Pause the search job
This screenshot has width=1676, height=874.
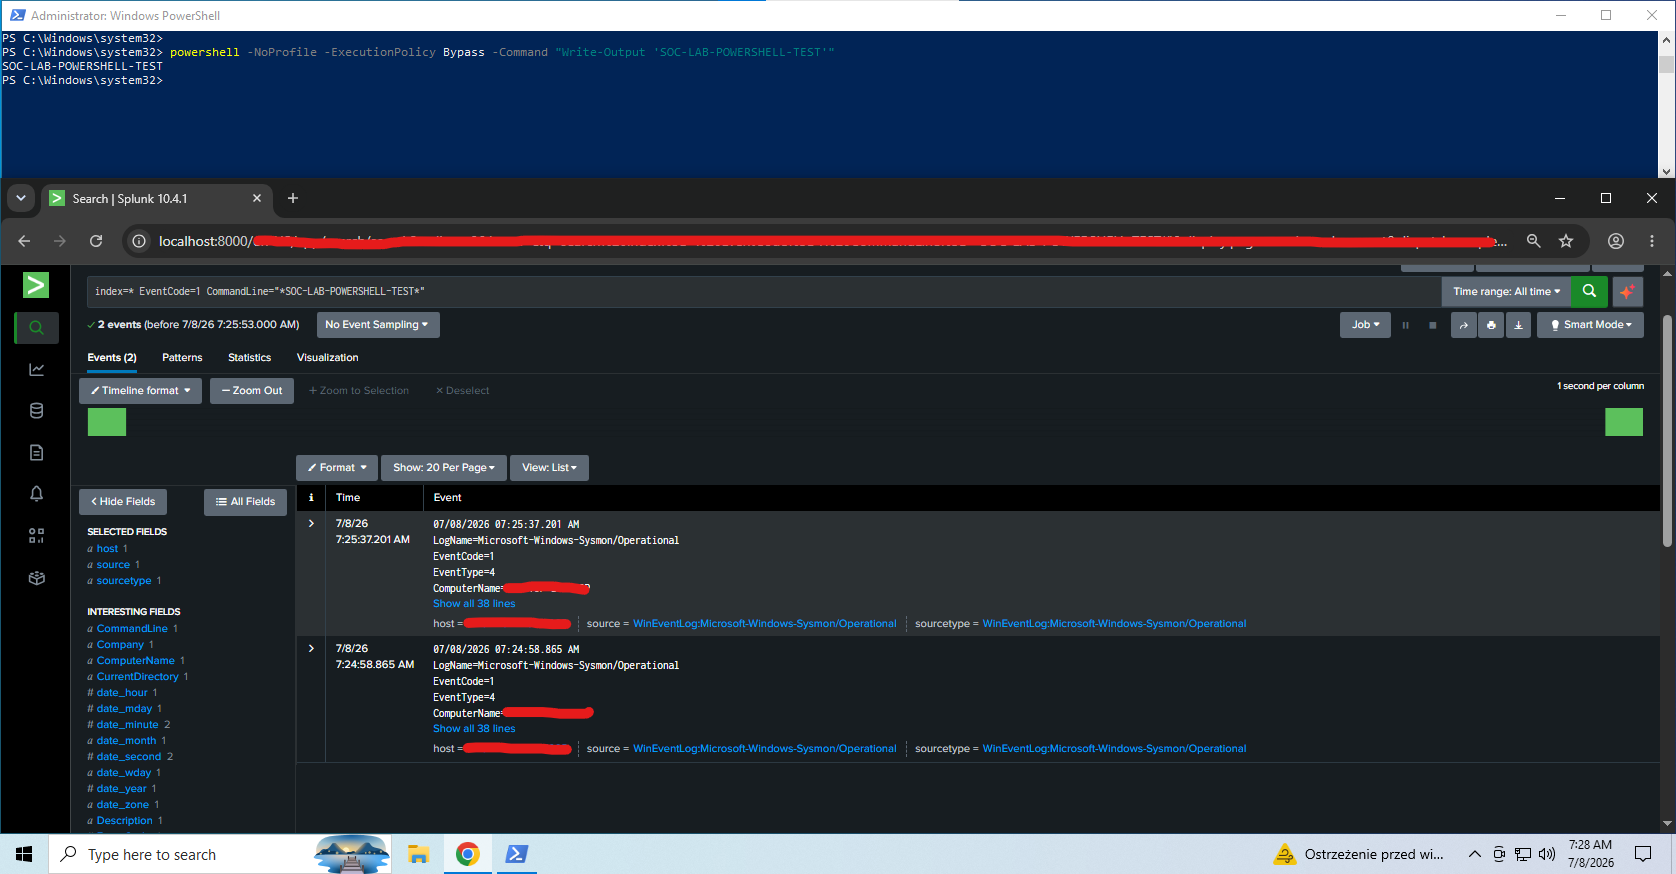(1405, 325)
